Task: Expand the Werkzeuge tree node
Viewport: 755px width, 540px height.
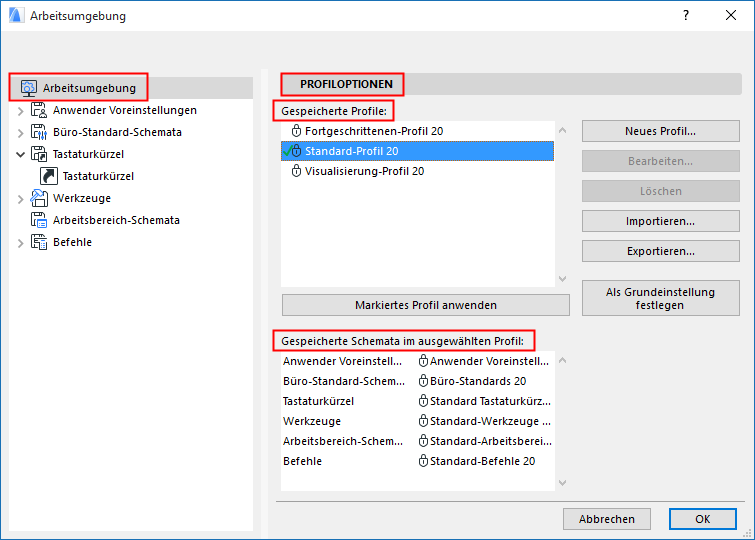Action: tap(20, 198)
